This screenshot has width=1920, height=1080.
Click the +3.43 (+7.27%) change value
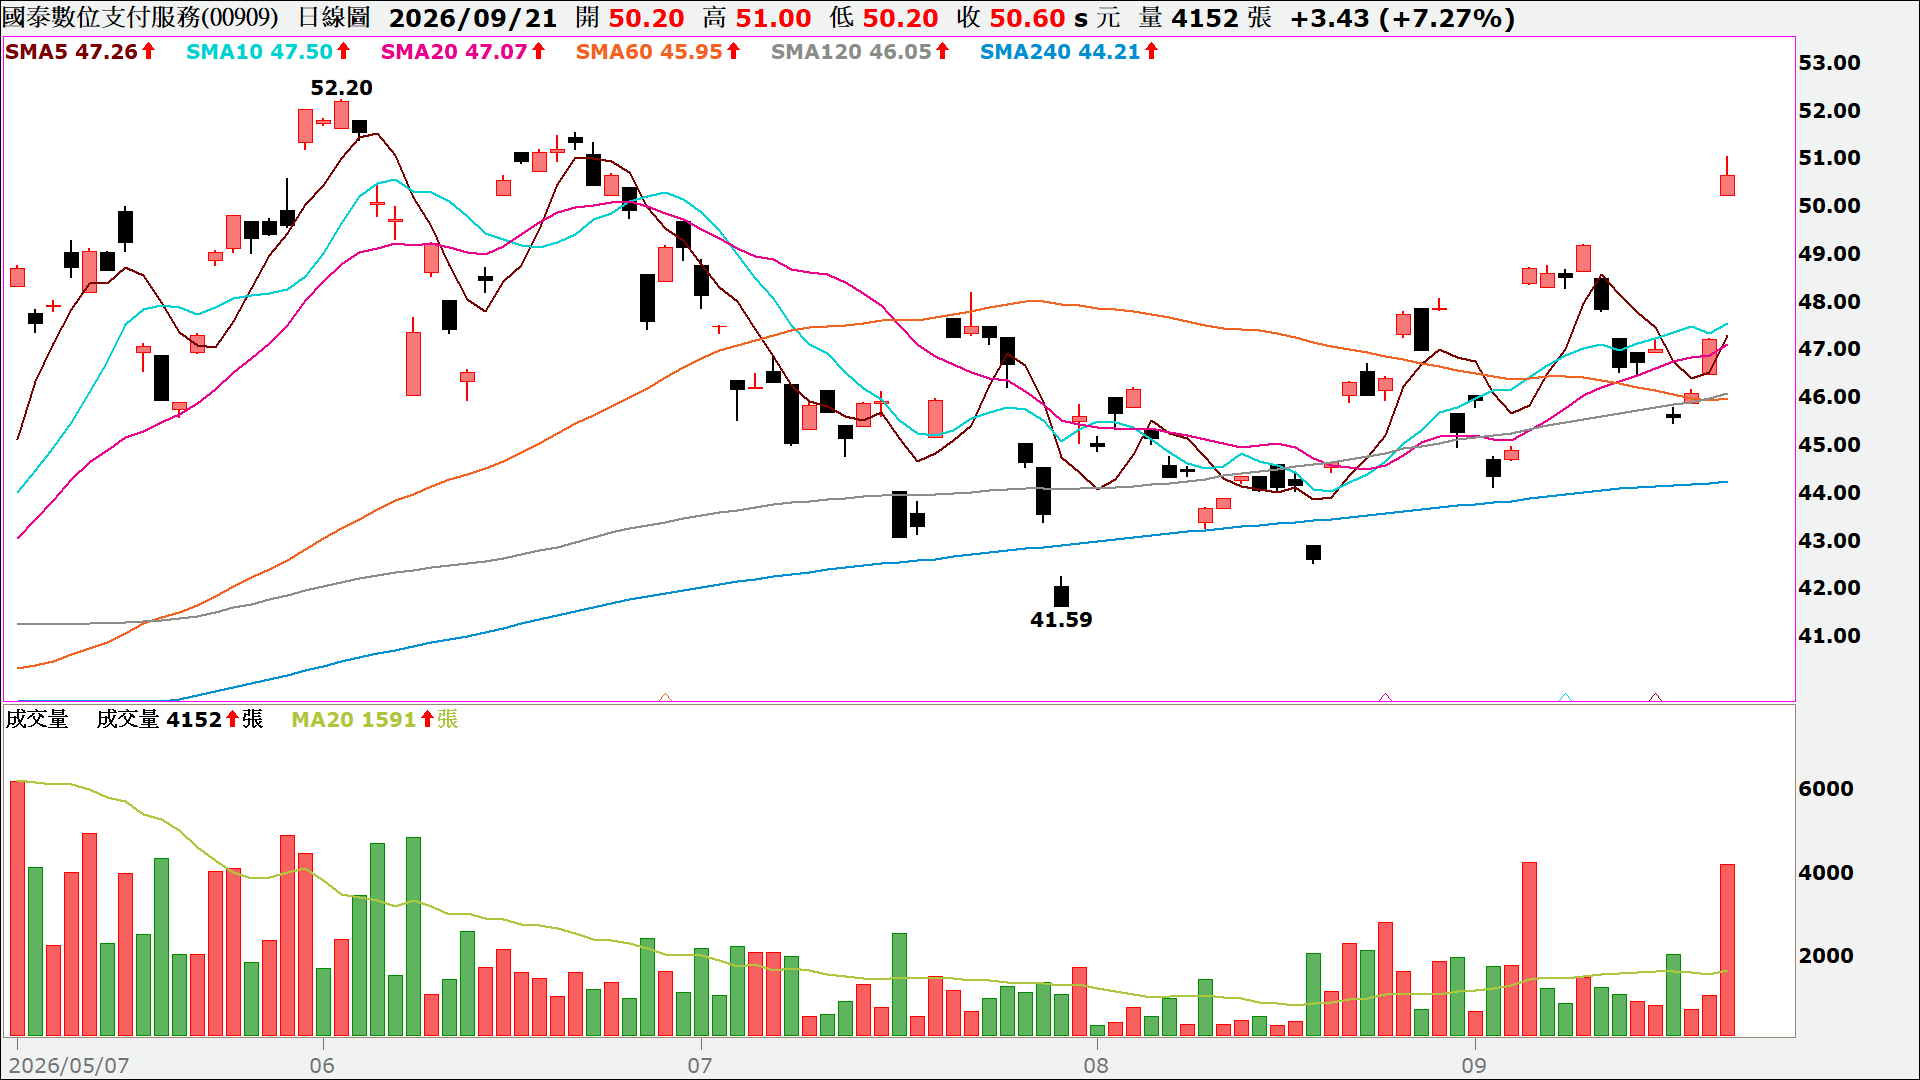click(x=1402, y=18)
